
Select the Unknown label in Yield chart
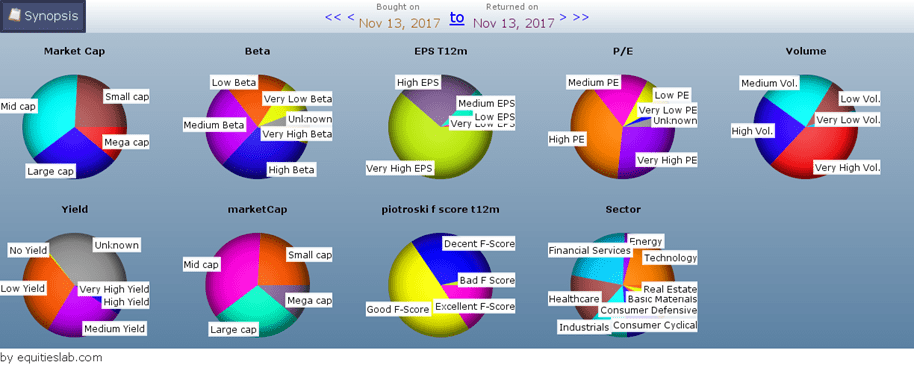pos(117,245)
